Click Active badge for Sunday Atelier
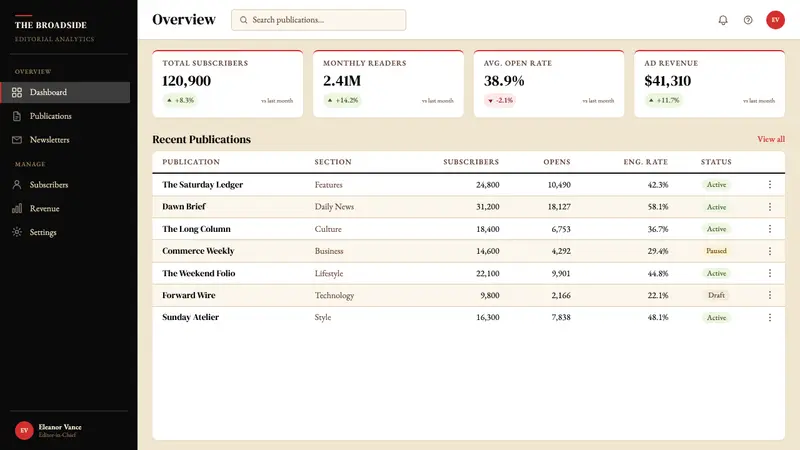This screenshot has width=800, height=450. (x=716, y=318)
